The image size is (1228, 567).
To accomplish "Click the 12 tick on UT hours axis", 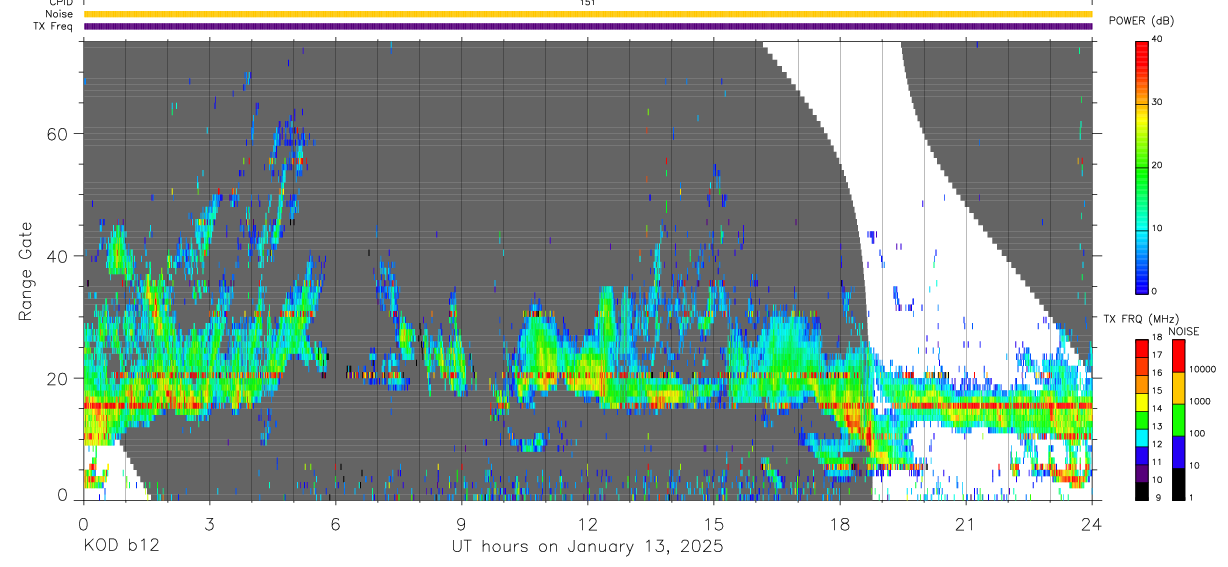I will pos(587,524).
